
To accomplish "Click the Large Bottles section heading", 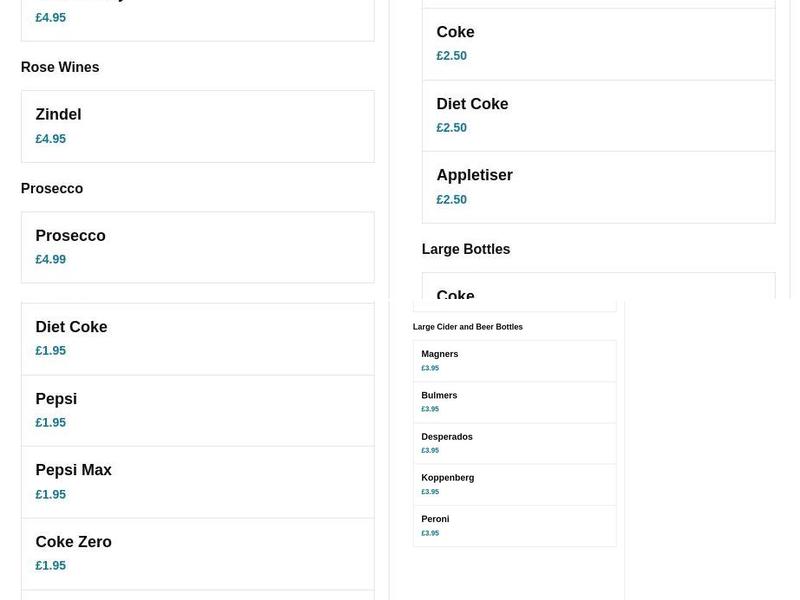I will click(466, 250).
